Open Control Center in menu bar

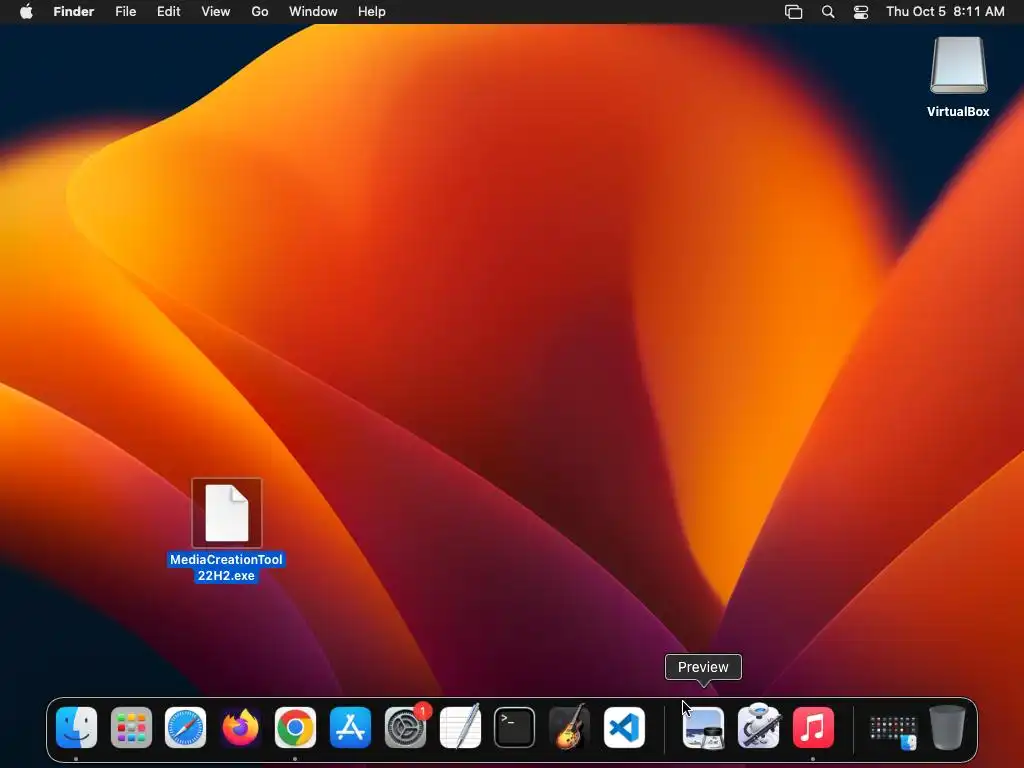(861, 12)
